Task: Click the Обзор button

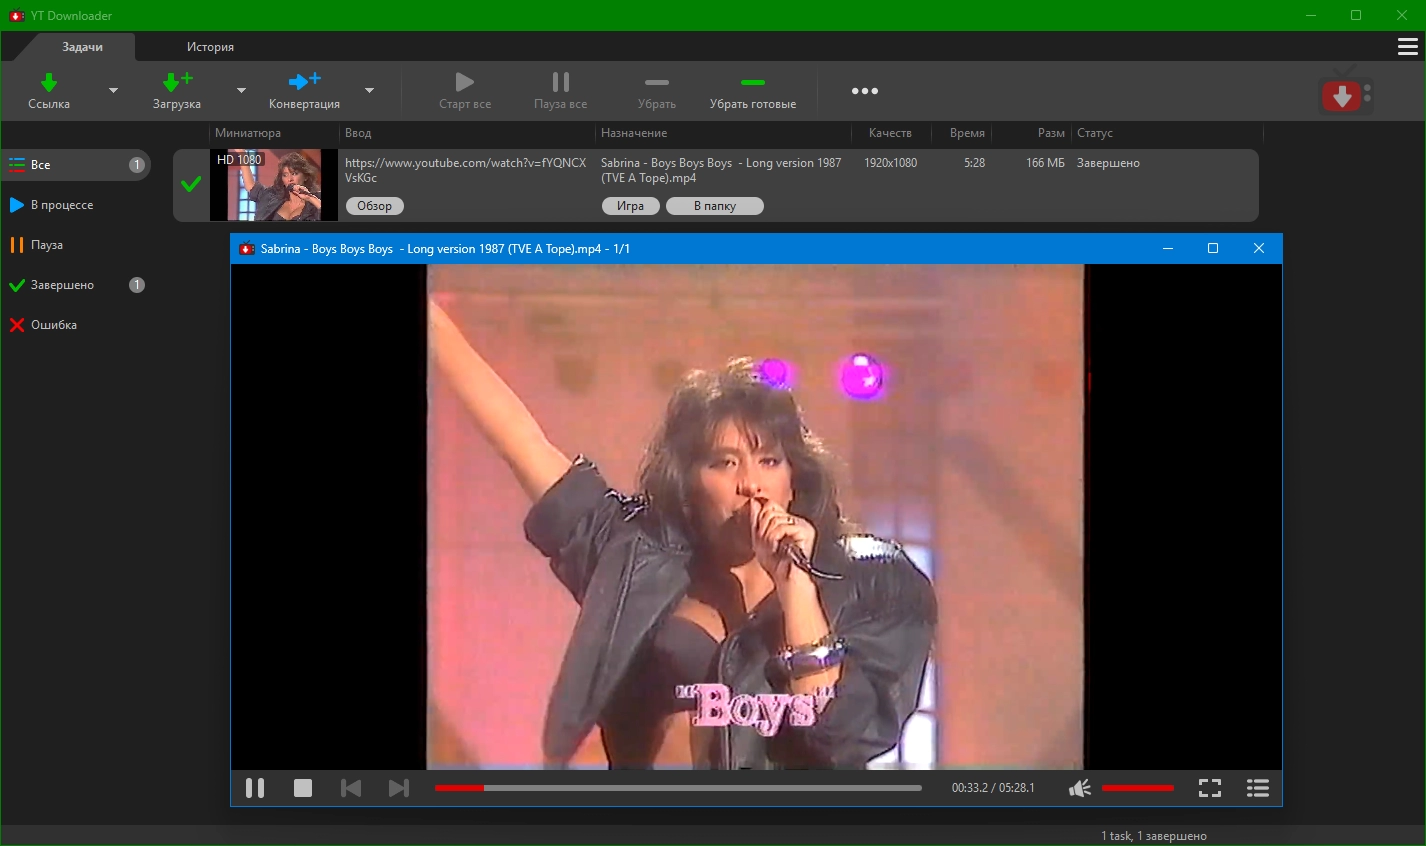Action: click(x=375, y=206)
